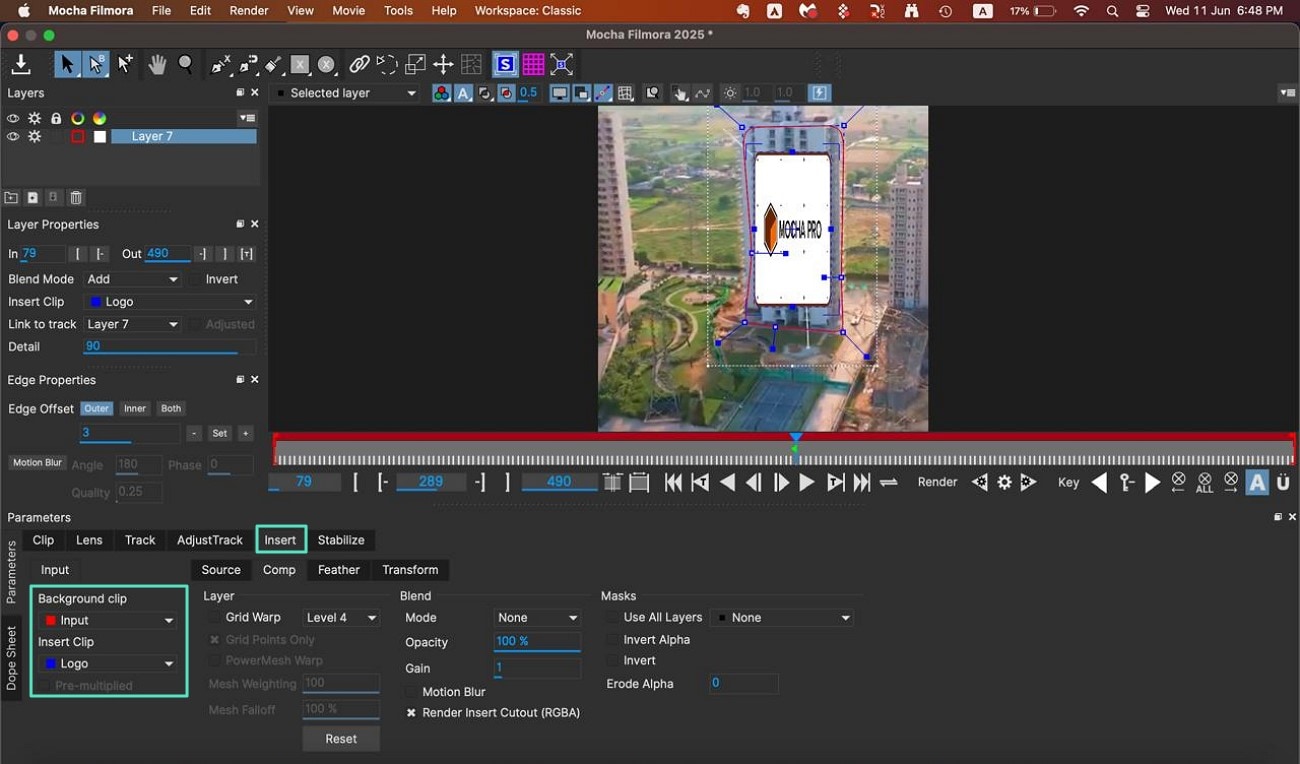Open the Masks None layer dropdown

781,618
